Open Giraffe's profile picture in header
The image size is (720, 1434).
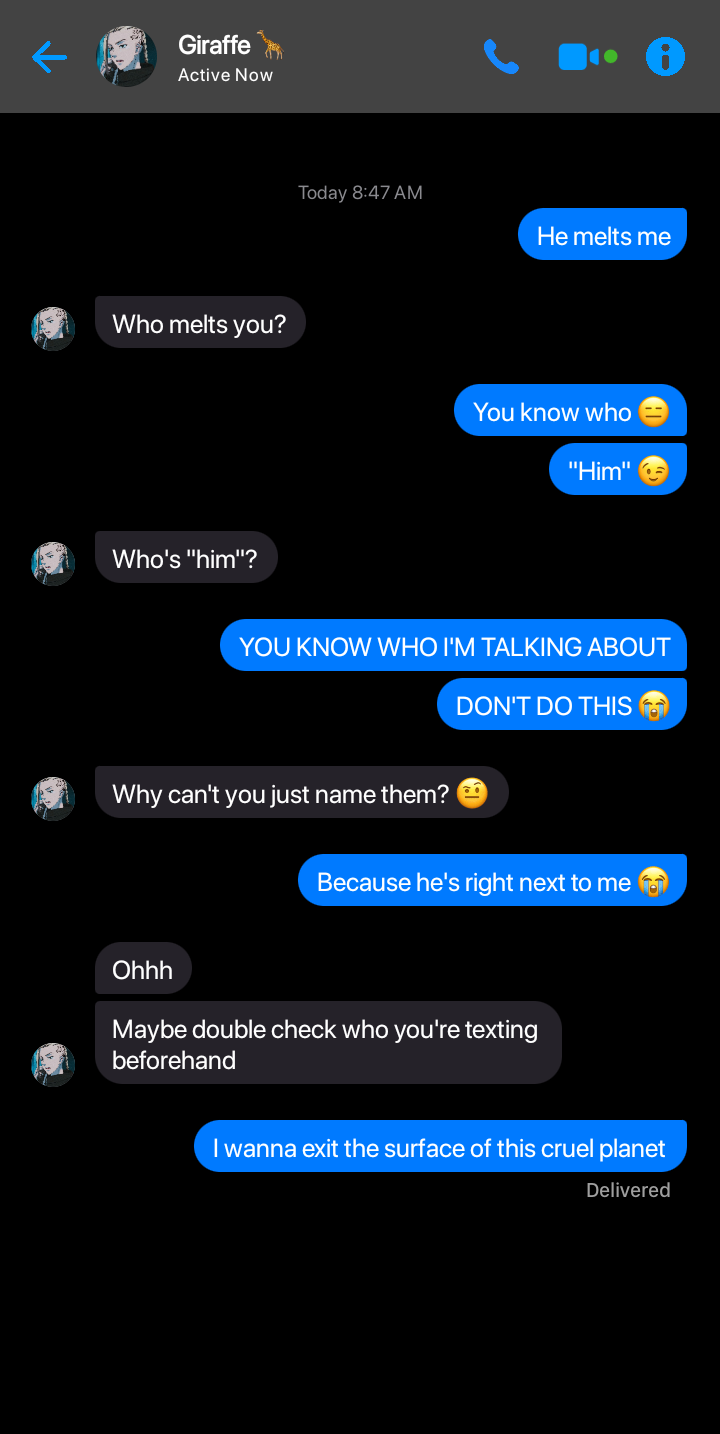click(127, 57)
